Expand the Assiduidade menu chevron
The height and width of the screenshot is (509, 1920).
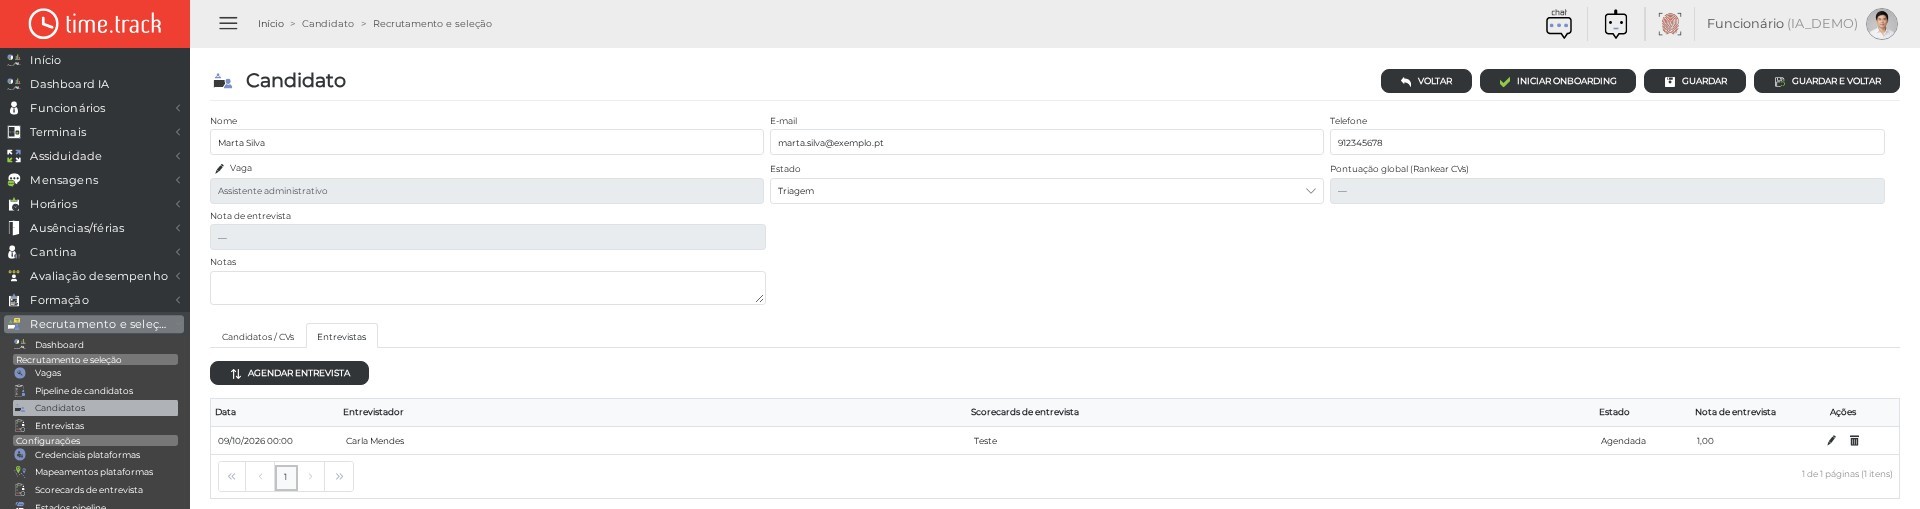coord(178,156)
